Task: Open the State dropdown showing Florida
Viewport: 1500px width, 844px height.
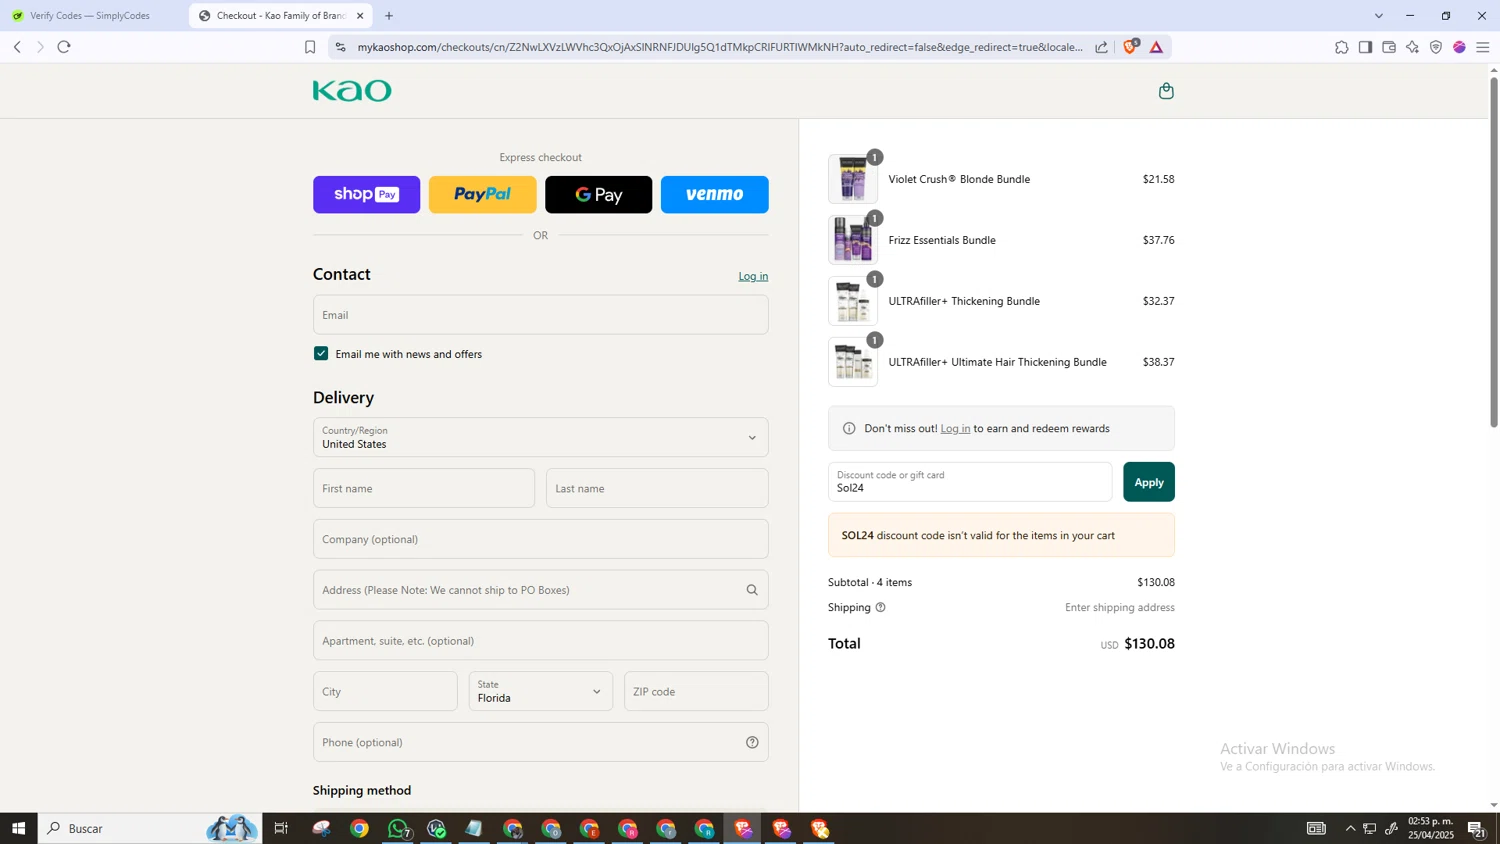Action: [x=541, y=691]
